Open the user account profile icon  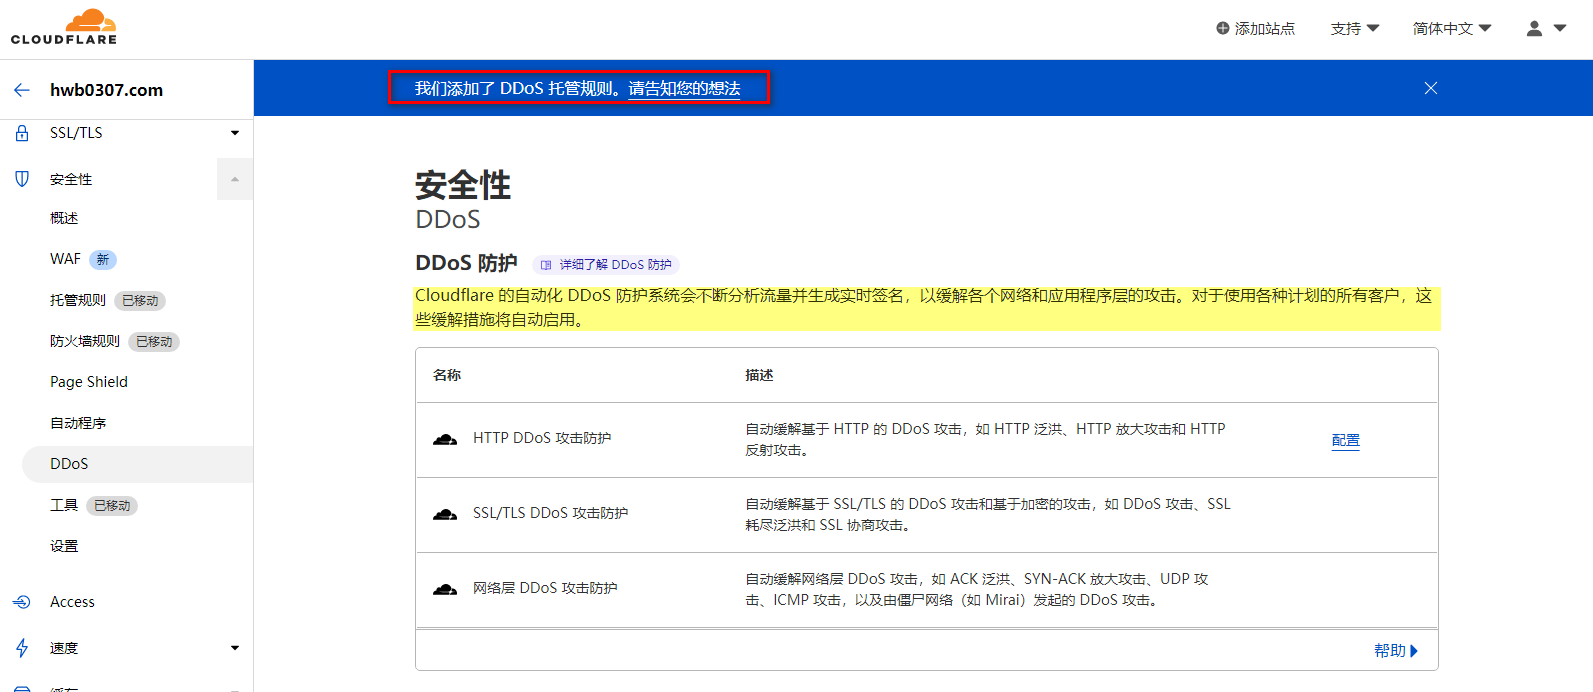[1534, 29]
